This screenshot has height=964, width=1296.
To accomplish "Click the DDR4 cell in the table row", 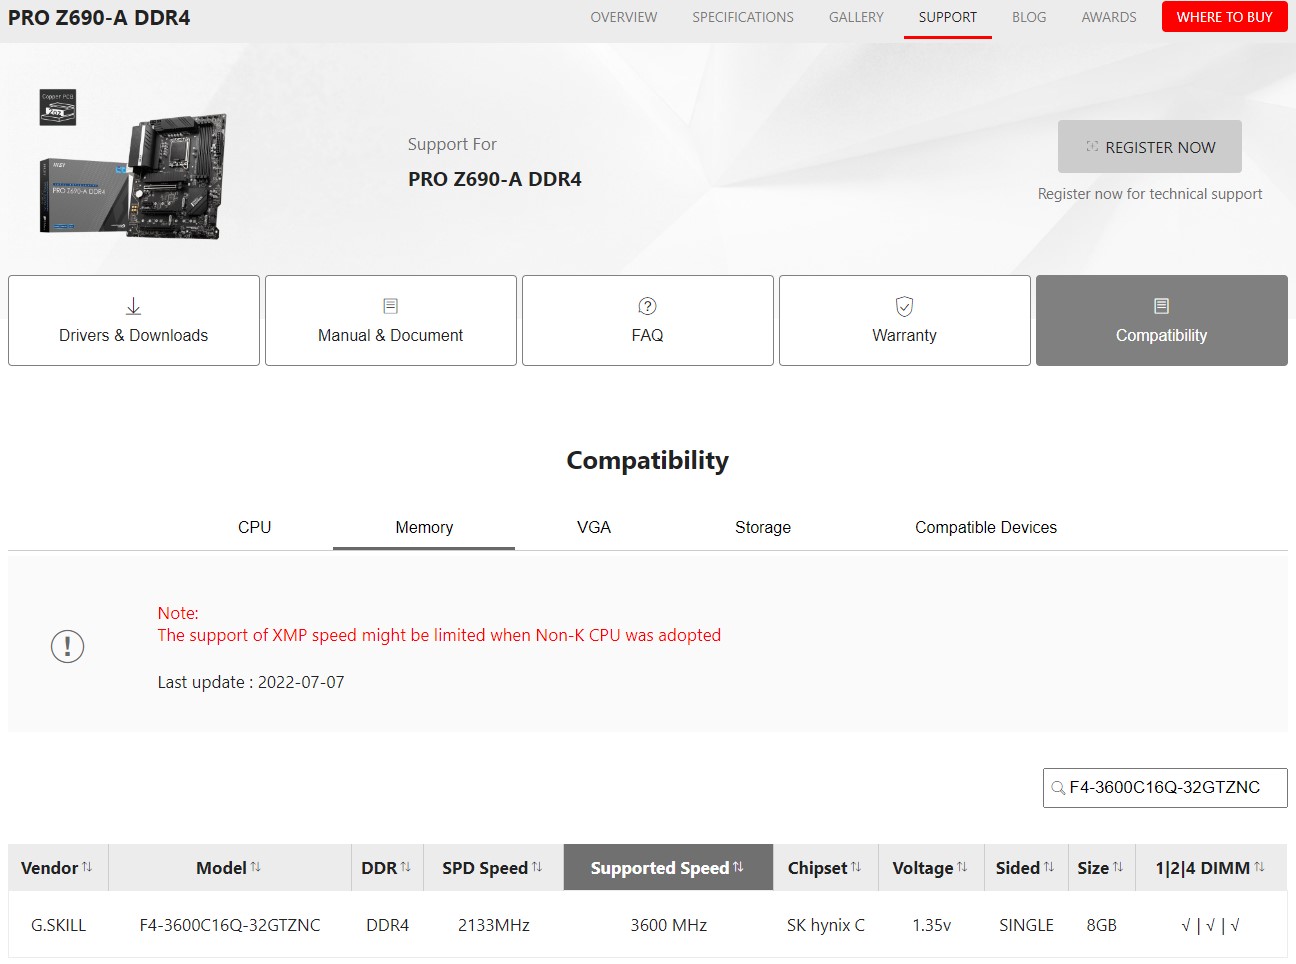I will tap(388, 925).
